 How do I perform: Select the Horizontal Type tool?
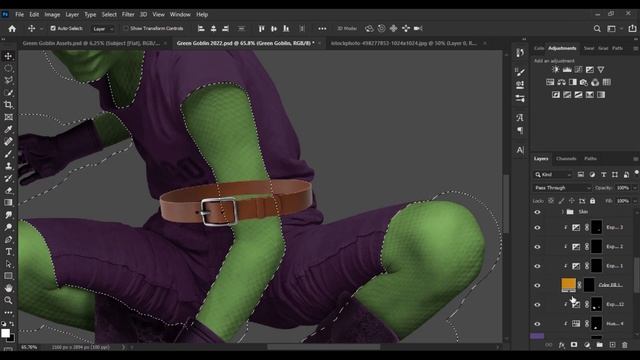tap(8, 252)
